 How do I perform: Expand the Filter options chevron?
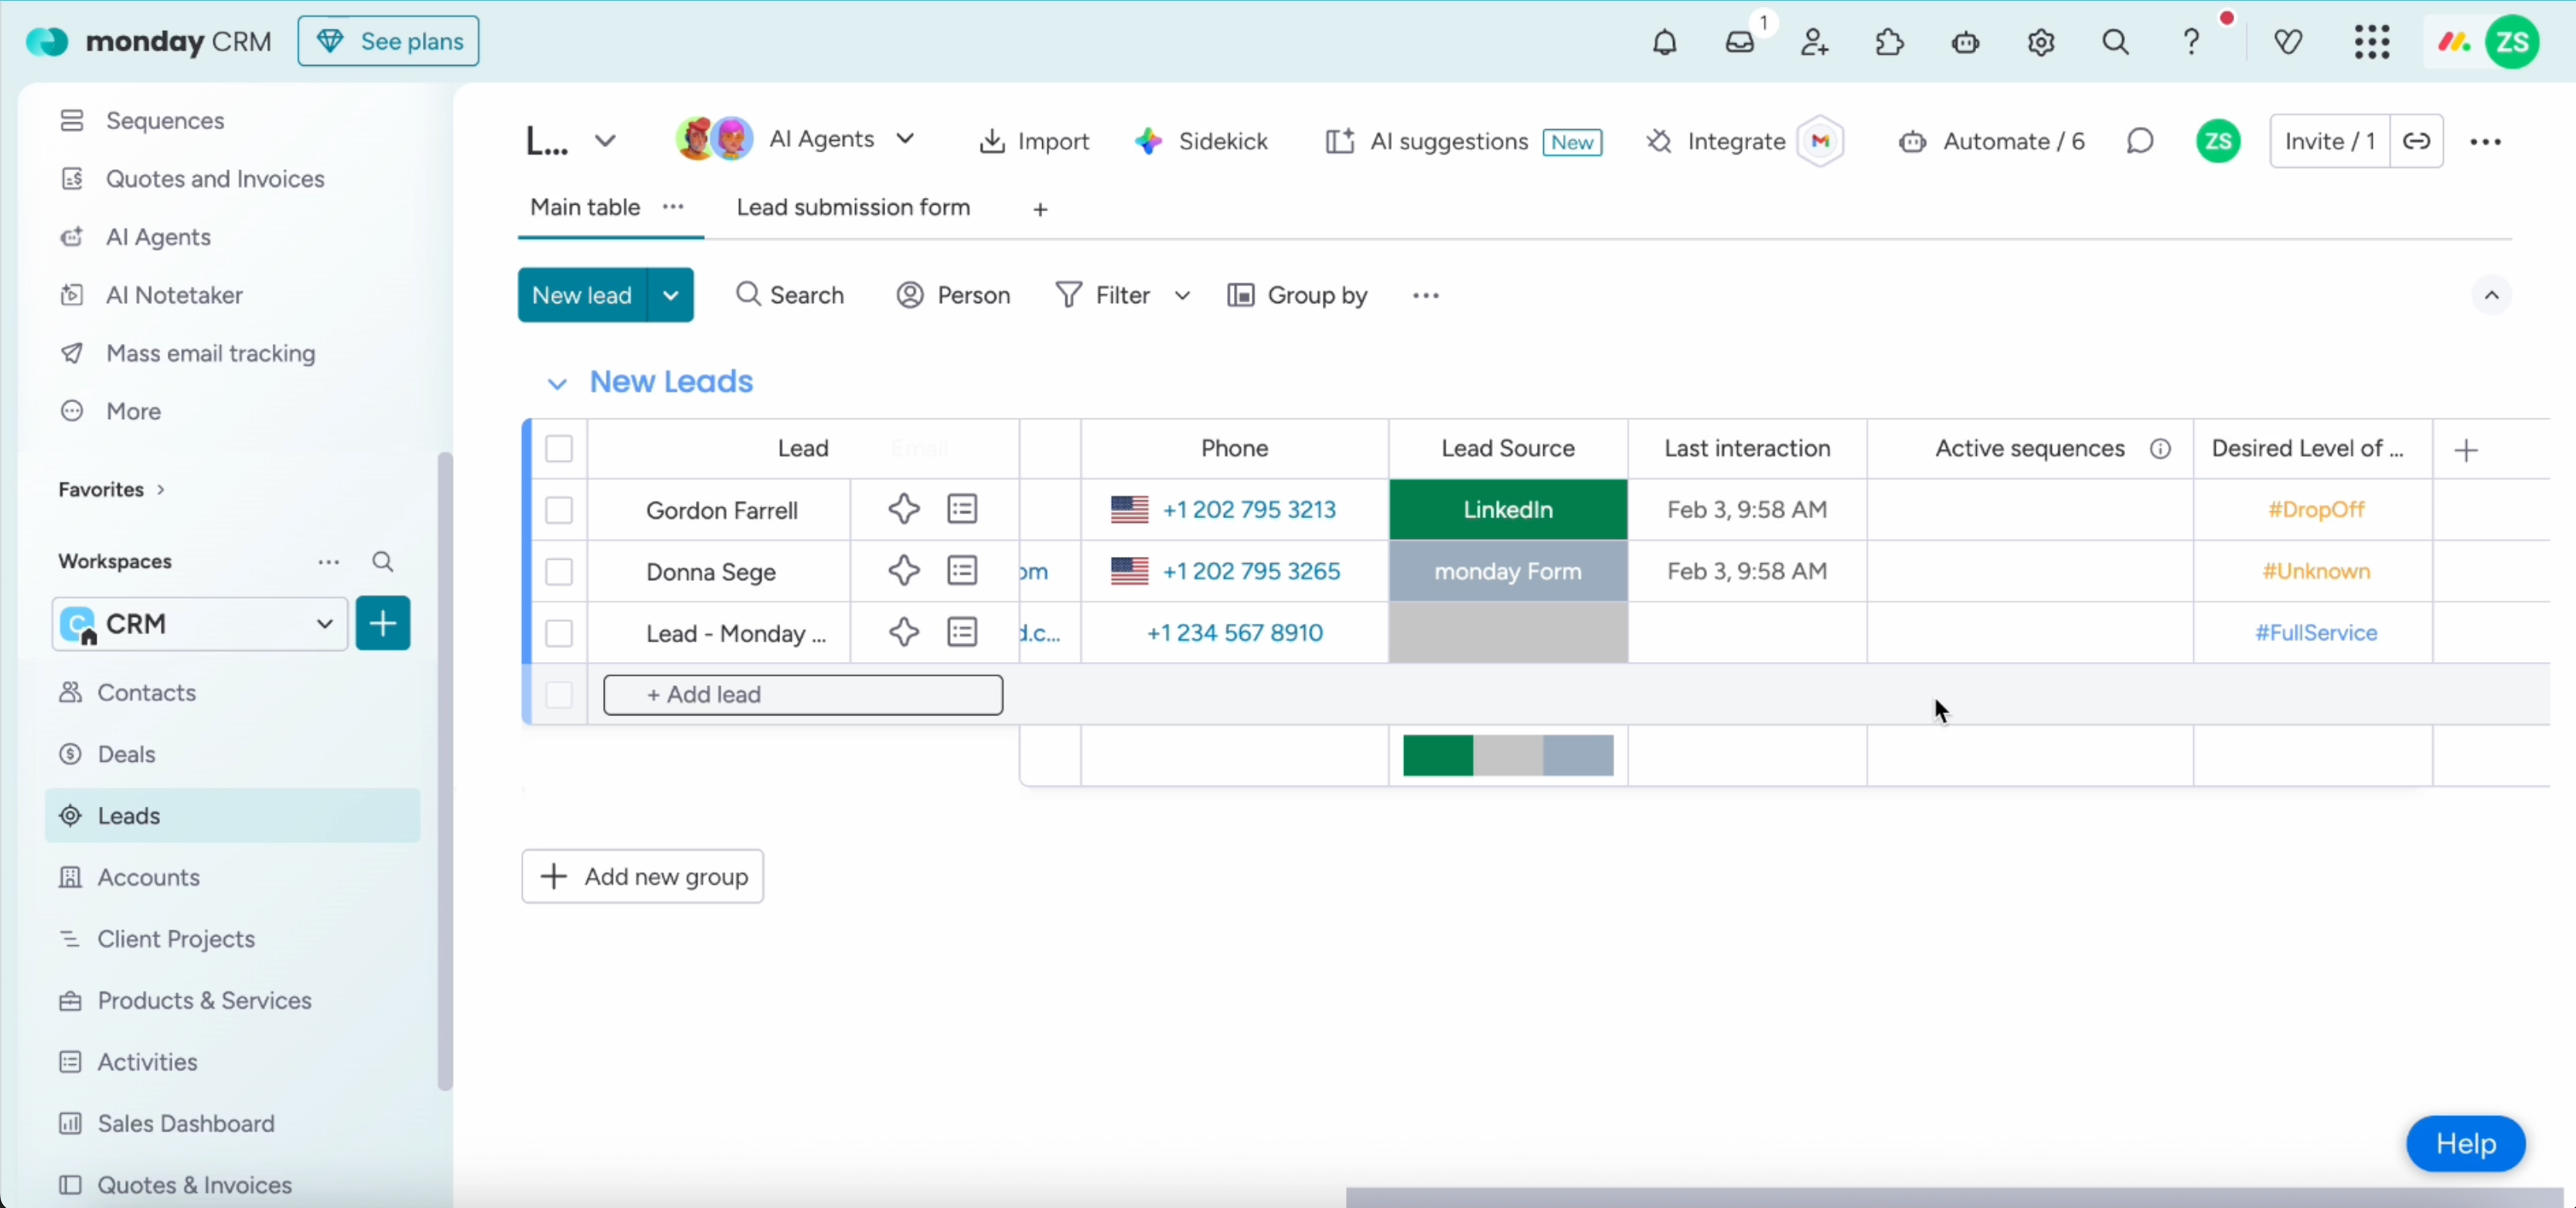click(1182, 295)
